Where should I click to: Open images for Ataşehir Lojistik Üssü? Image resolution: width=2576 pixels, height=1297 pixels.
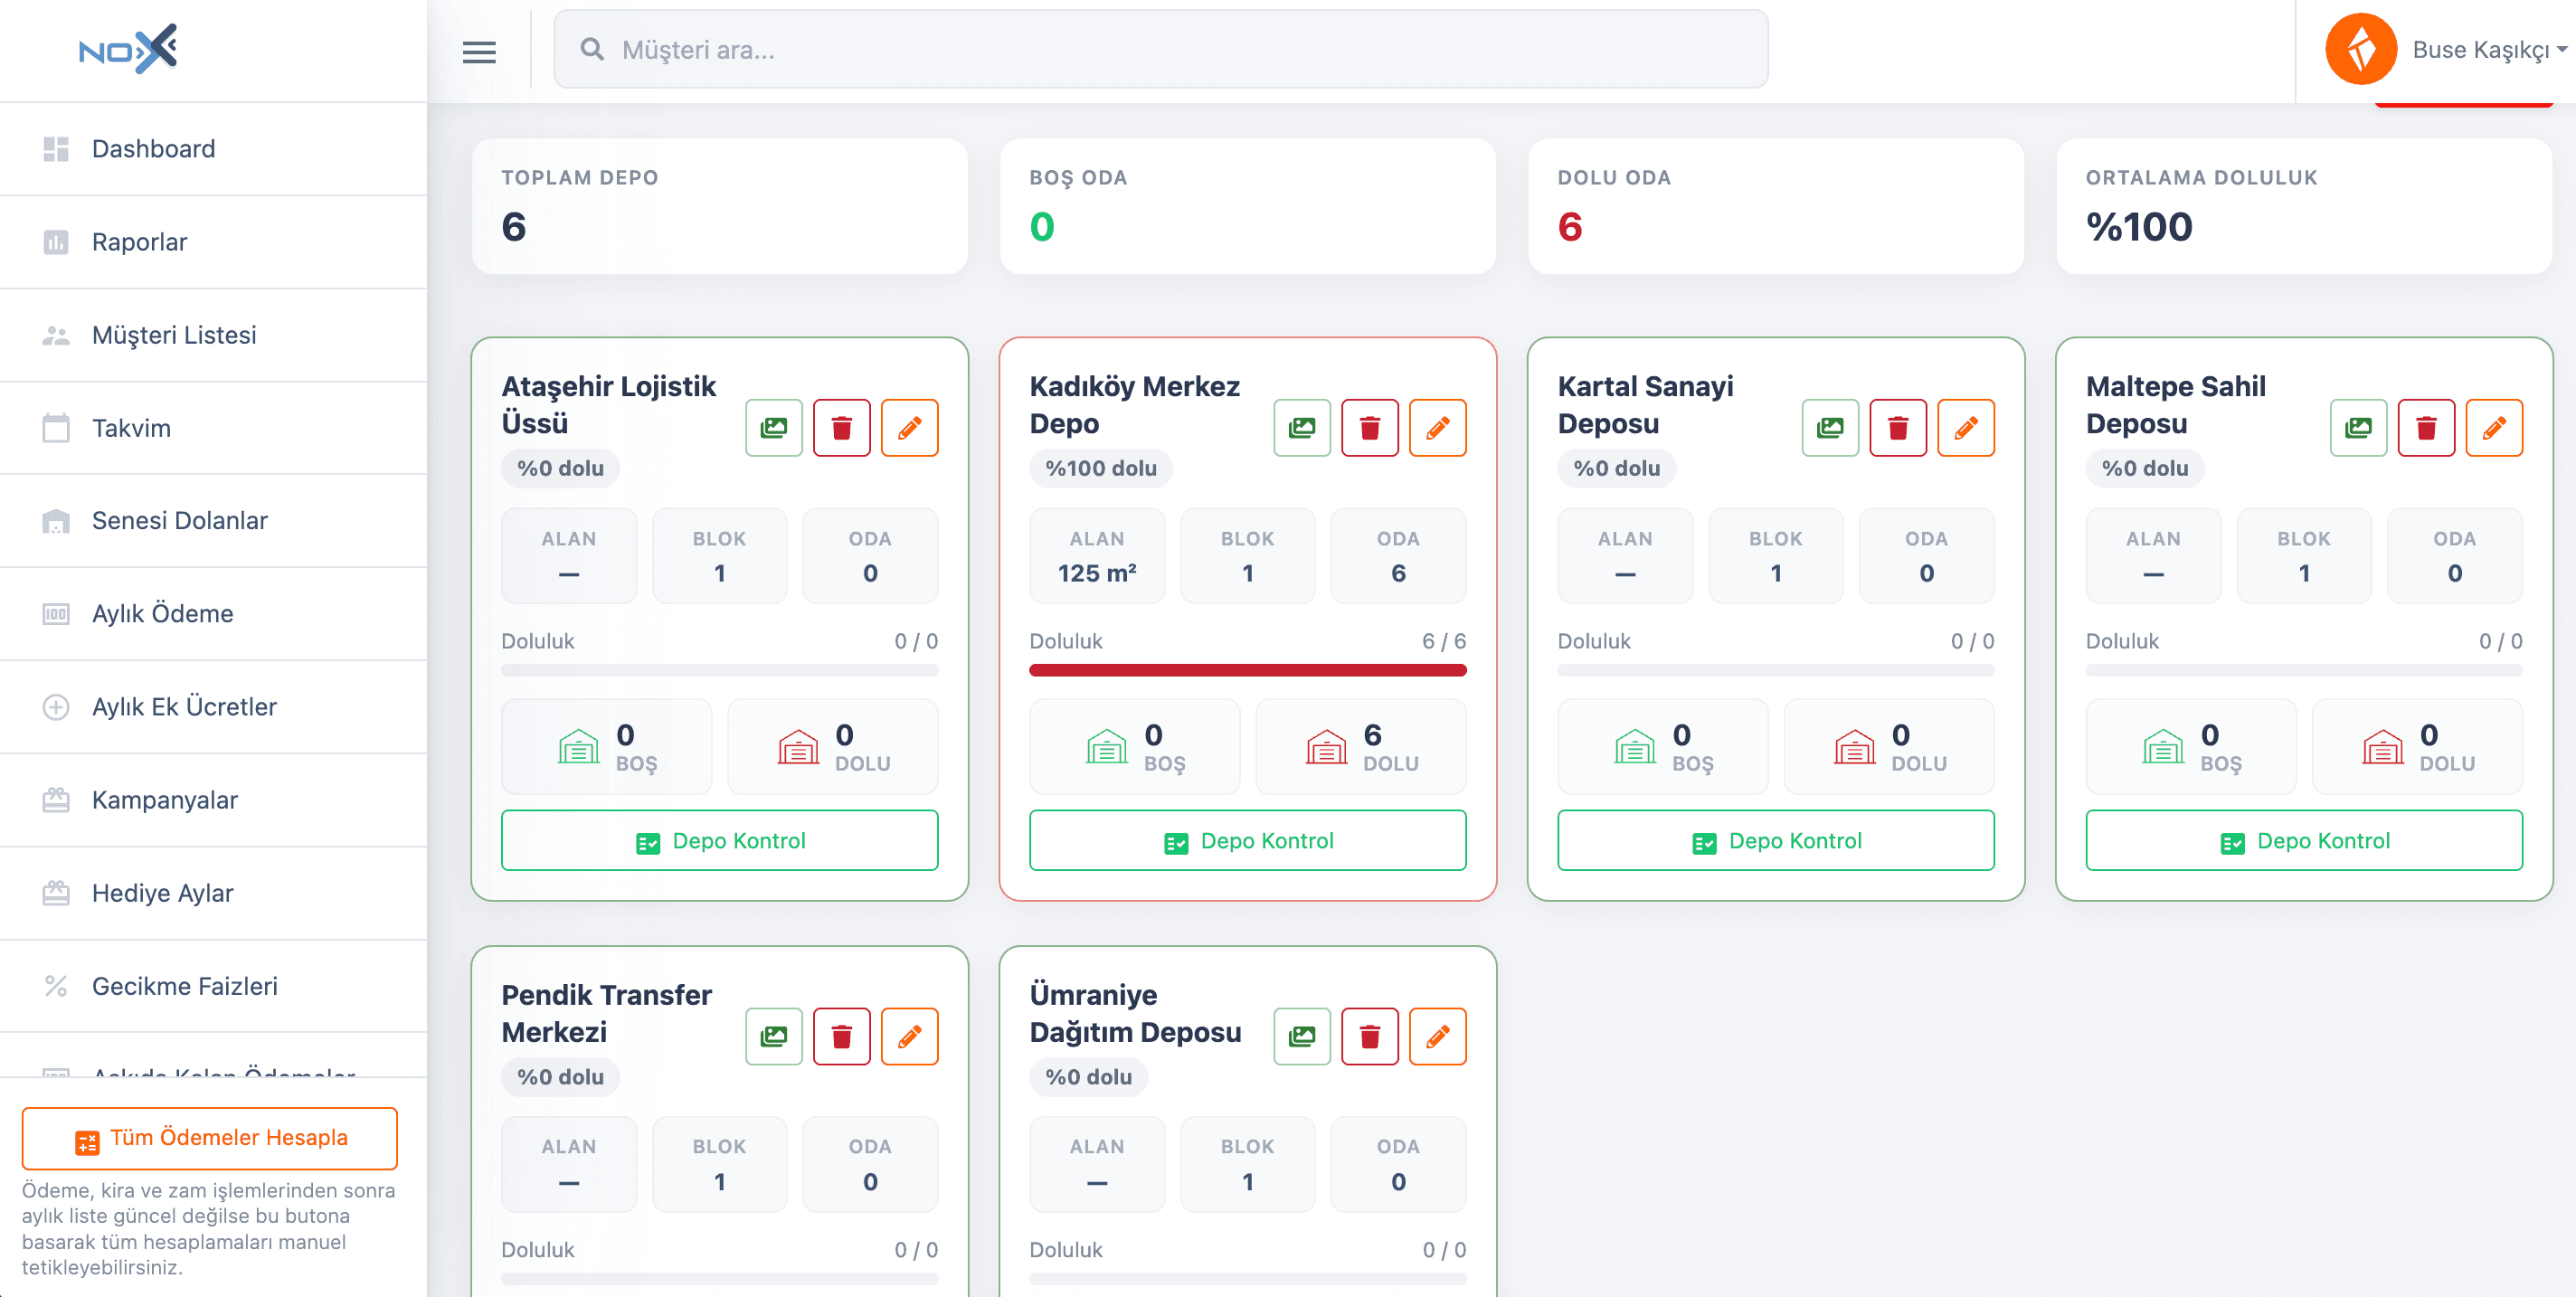point(774,428)
